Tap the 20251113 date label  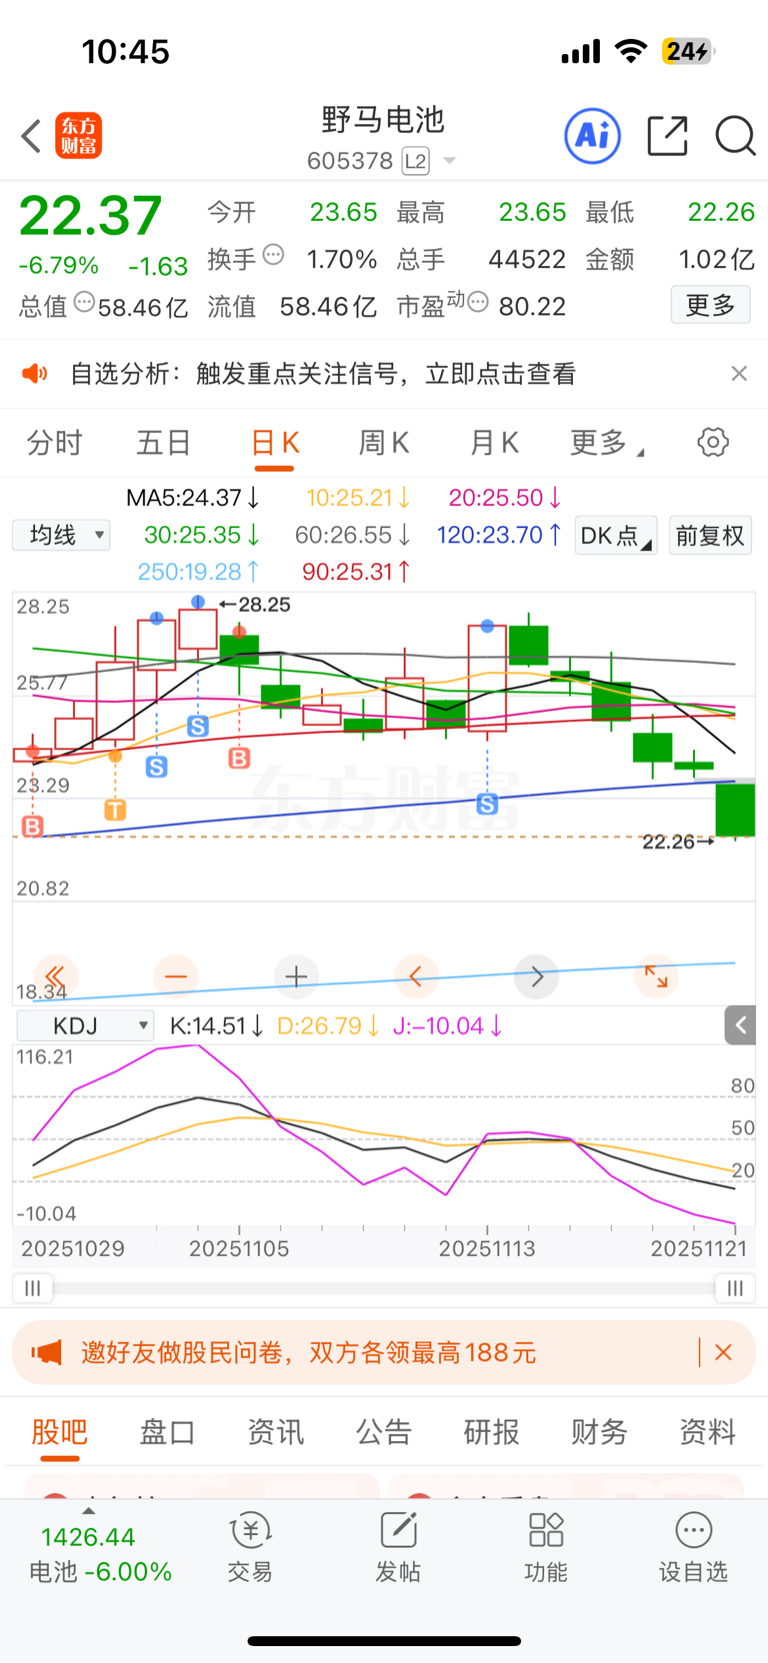click(487, 1248)
